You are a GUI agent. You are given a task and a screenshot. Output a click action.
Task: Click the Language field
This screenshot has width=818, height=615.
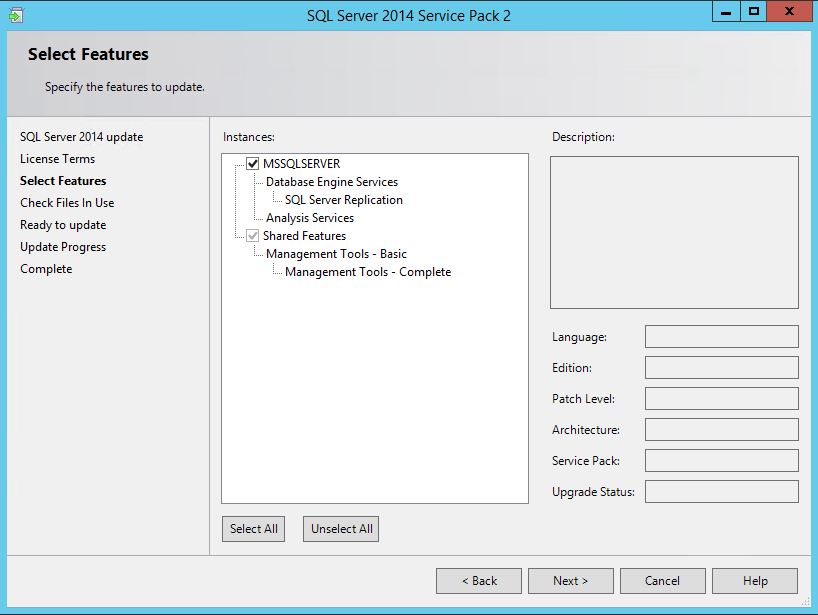(721, 337)
